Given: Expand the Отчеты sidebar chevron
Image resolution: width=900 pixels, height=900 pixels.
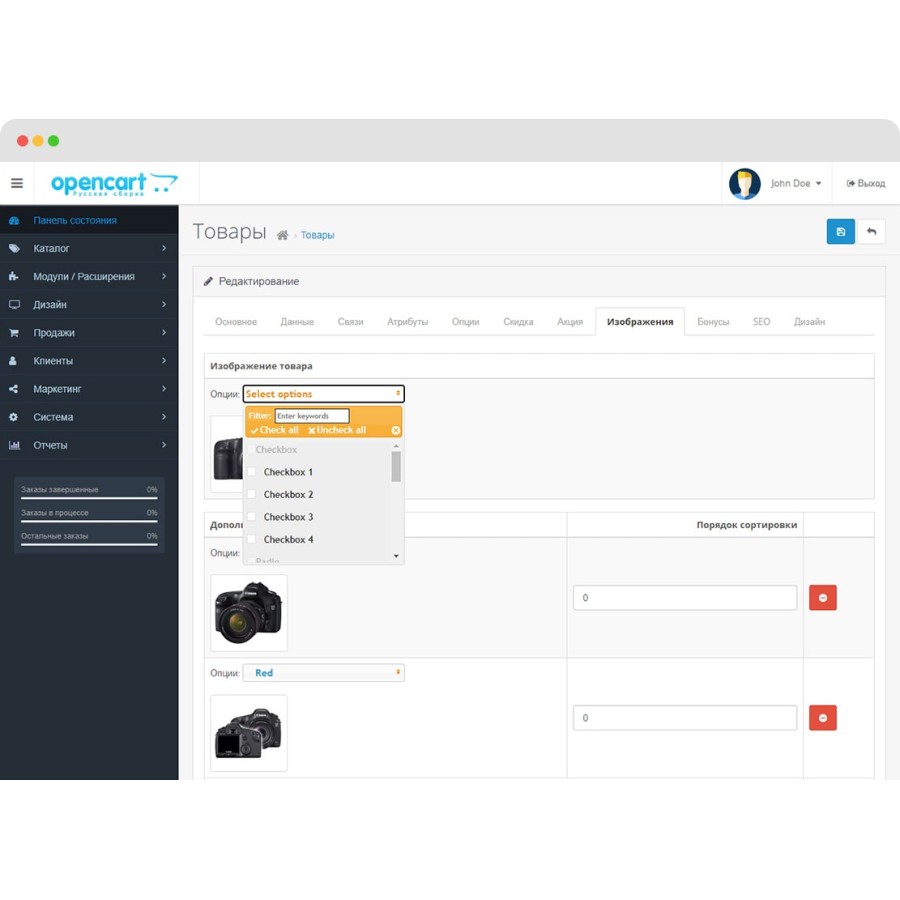Looking at the screenshot, I should [164, 445].
